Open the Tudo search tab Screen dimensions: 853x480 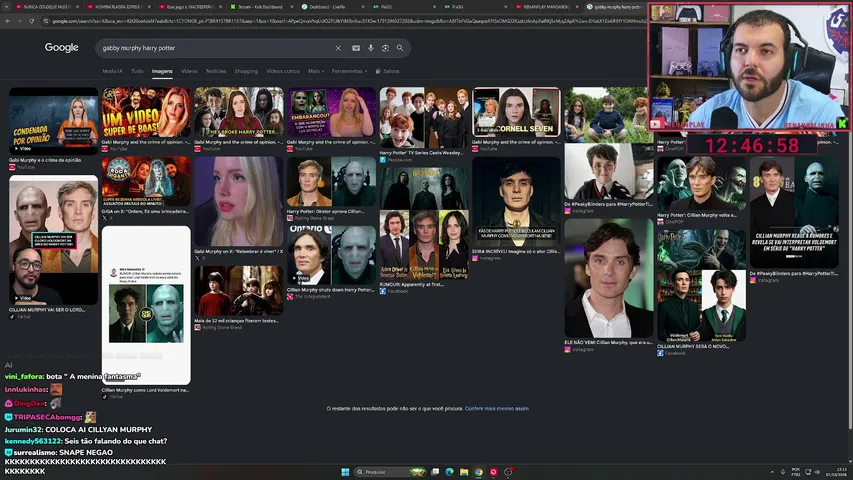pyautogui.click(x=137, y=71)
